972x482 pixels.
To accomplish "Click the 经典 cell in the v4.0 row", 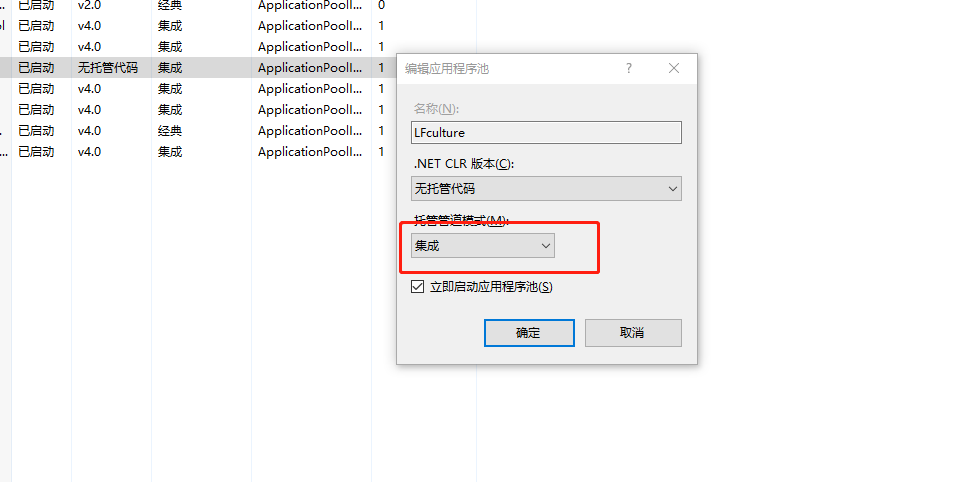I will click(x=170, y=131).
